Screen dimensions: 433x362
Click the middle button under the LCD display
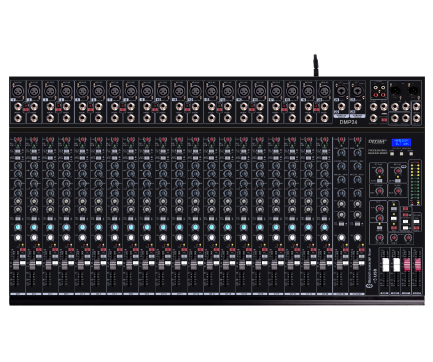tap(401, 154)
